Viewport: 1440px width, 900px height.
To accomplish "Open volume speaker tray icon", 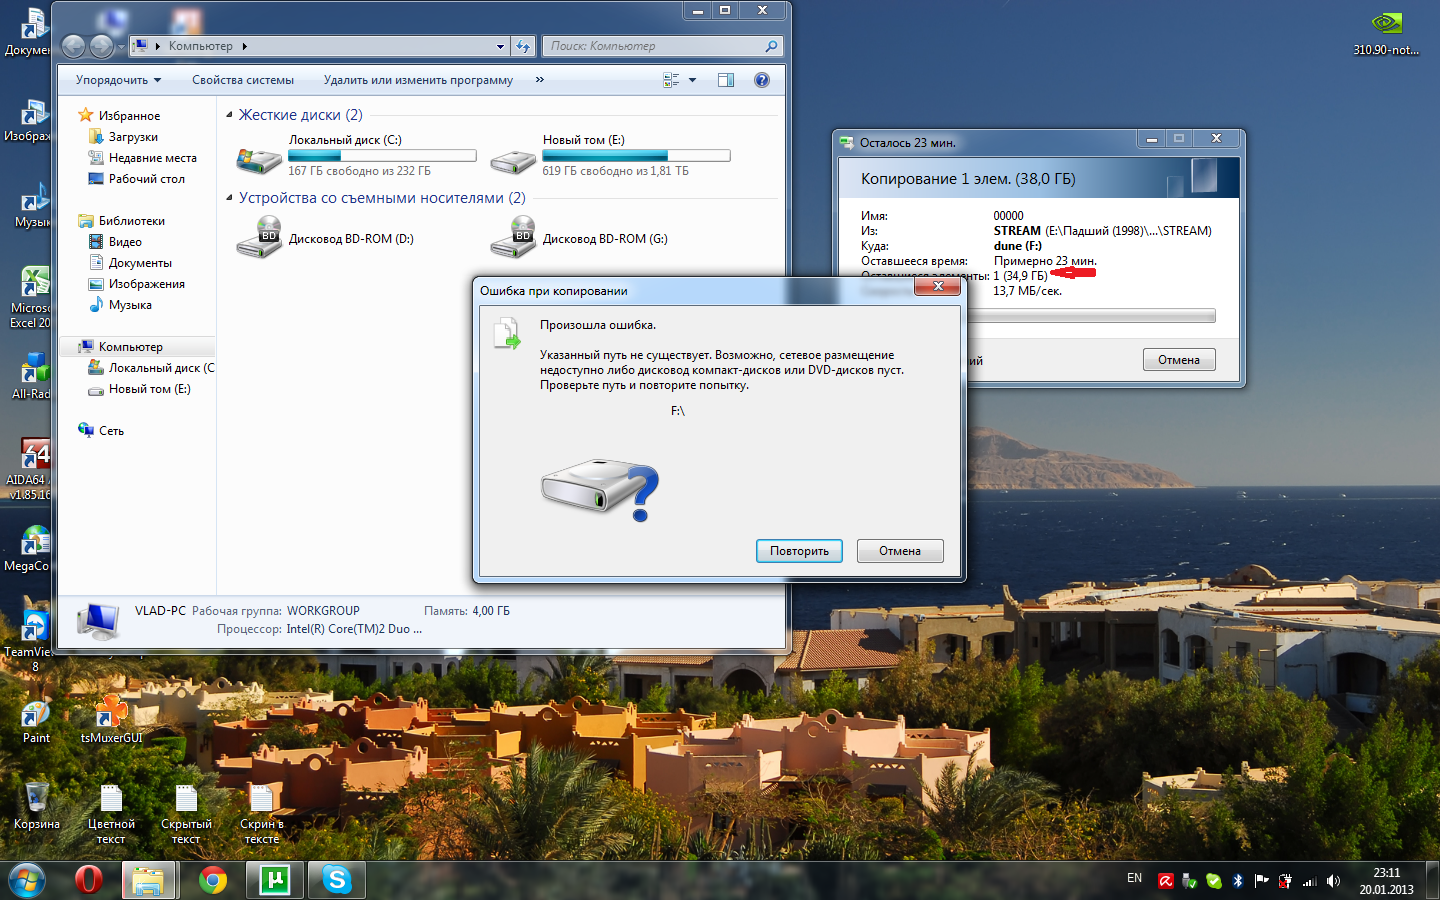I will point(1333,881).
